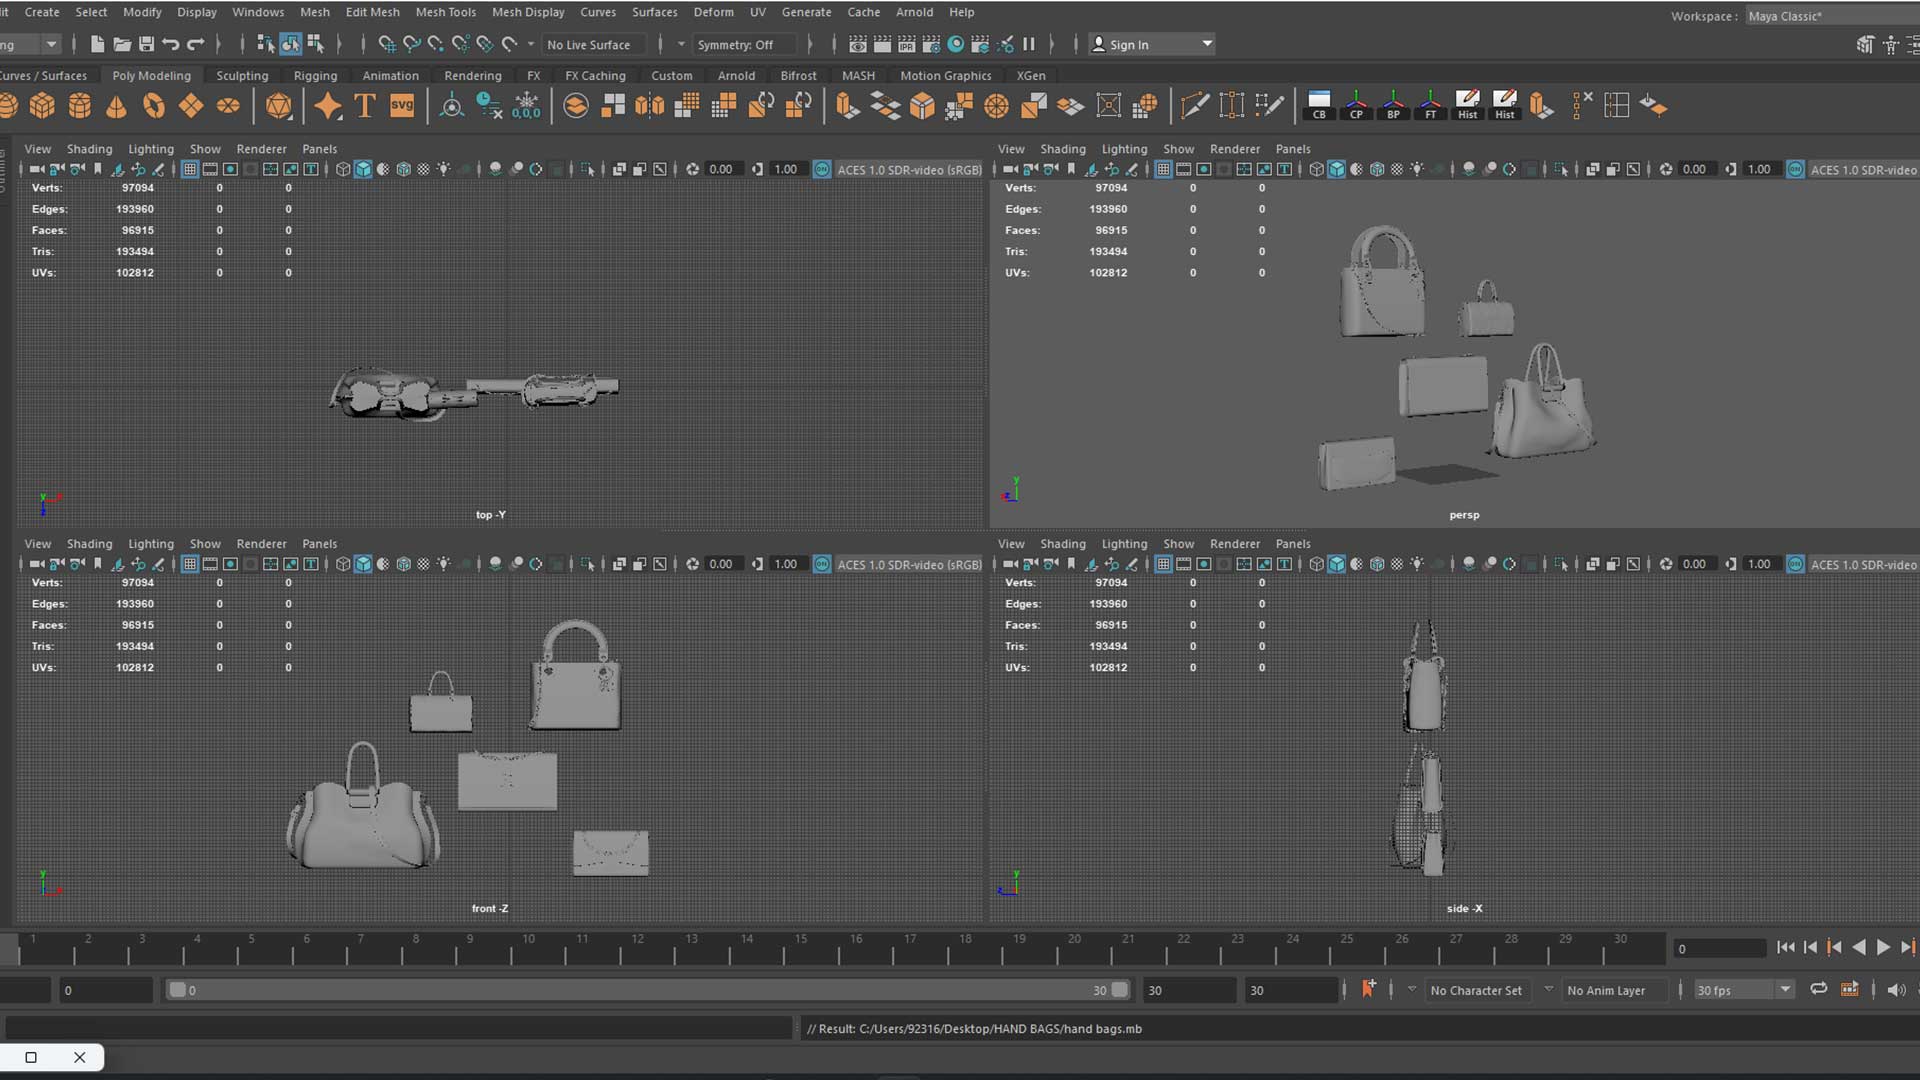The width and height of the screenshot is (1920, 1080).
Task: Click the Freeze Transformations FT shelf icon
Action: pyautogui.click(x=1430, y=106)
